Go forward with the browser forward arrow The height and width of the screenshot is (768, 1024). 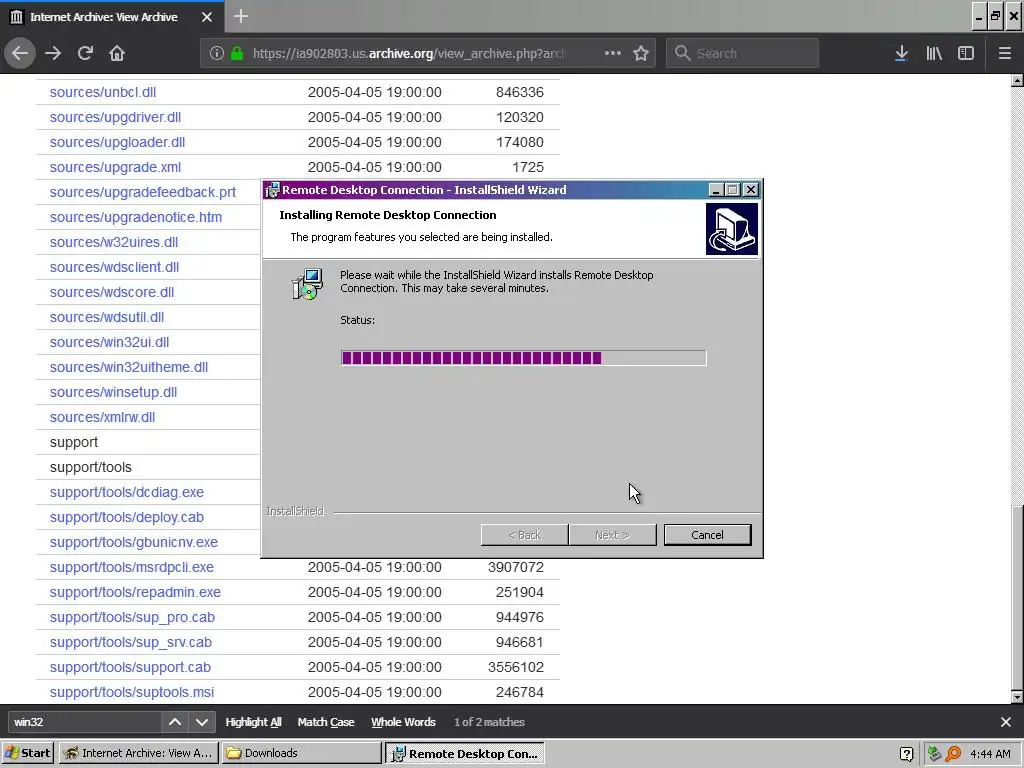point(53,54)
